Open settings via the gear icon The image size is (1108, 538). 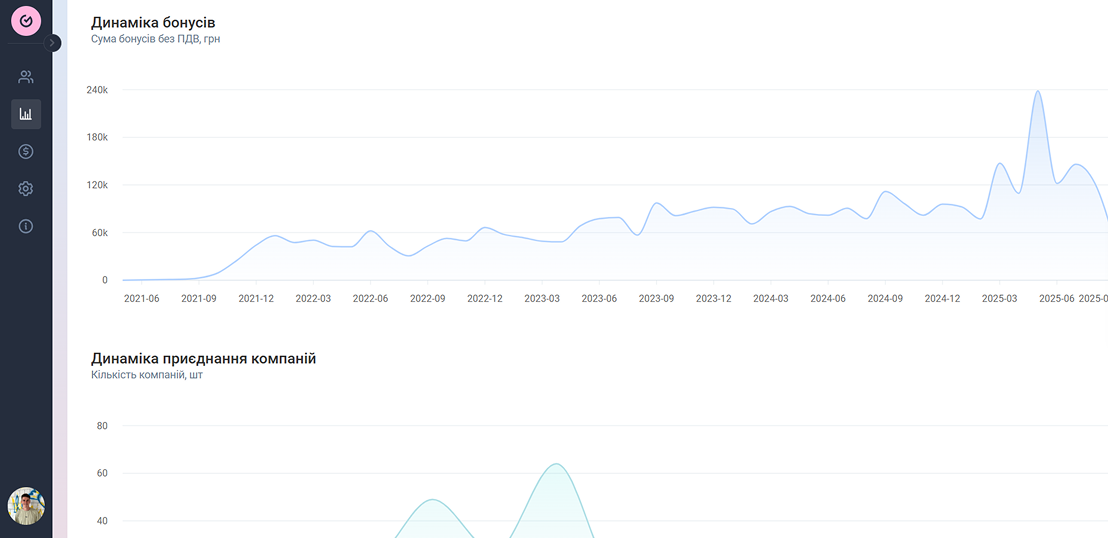tap(26, 189)
